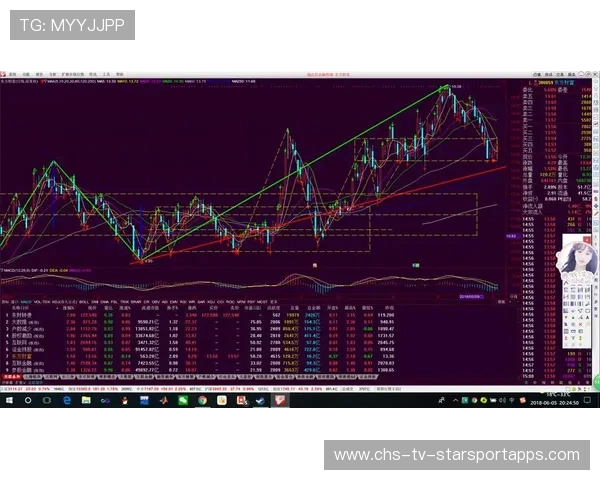
Task: Select the 大智慧 row in stock list
Action: coord(21,322)
